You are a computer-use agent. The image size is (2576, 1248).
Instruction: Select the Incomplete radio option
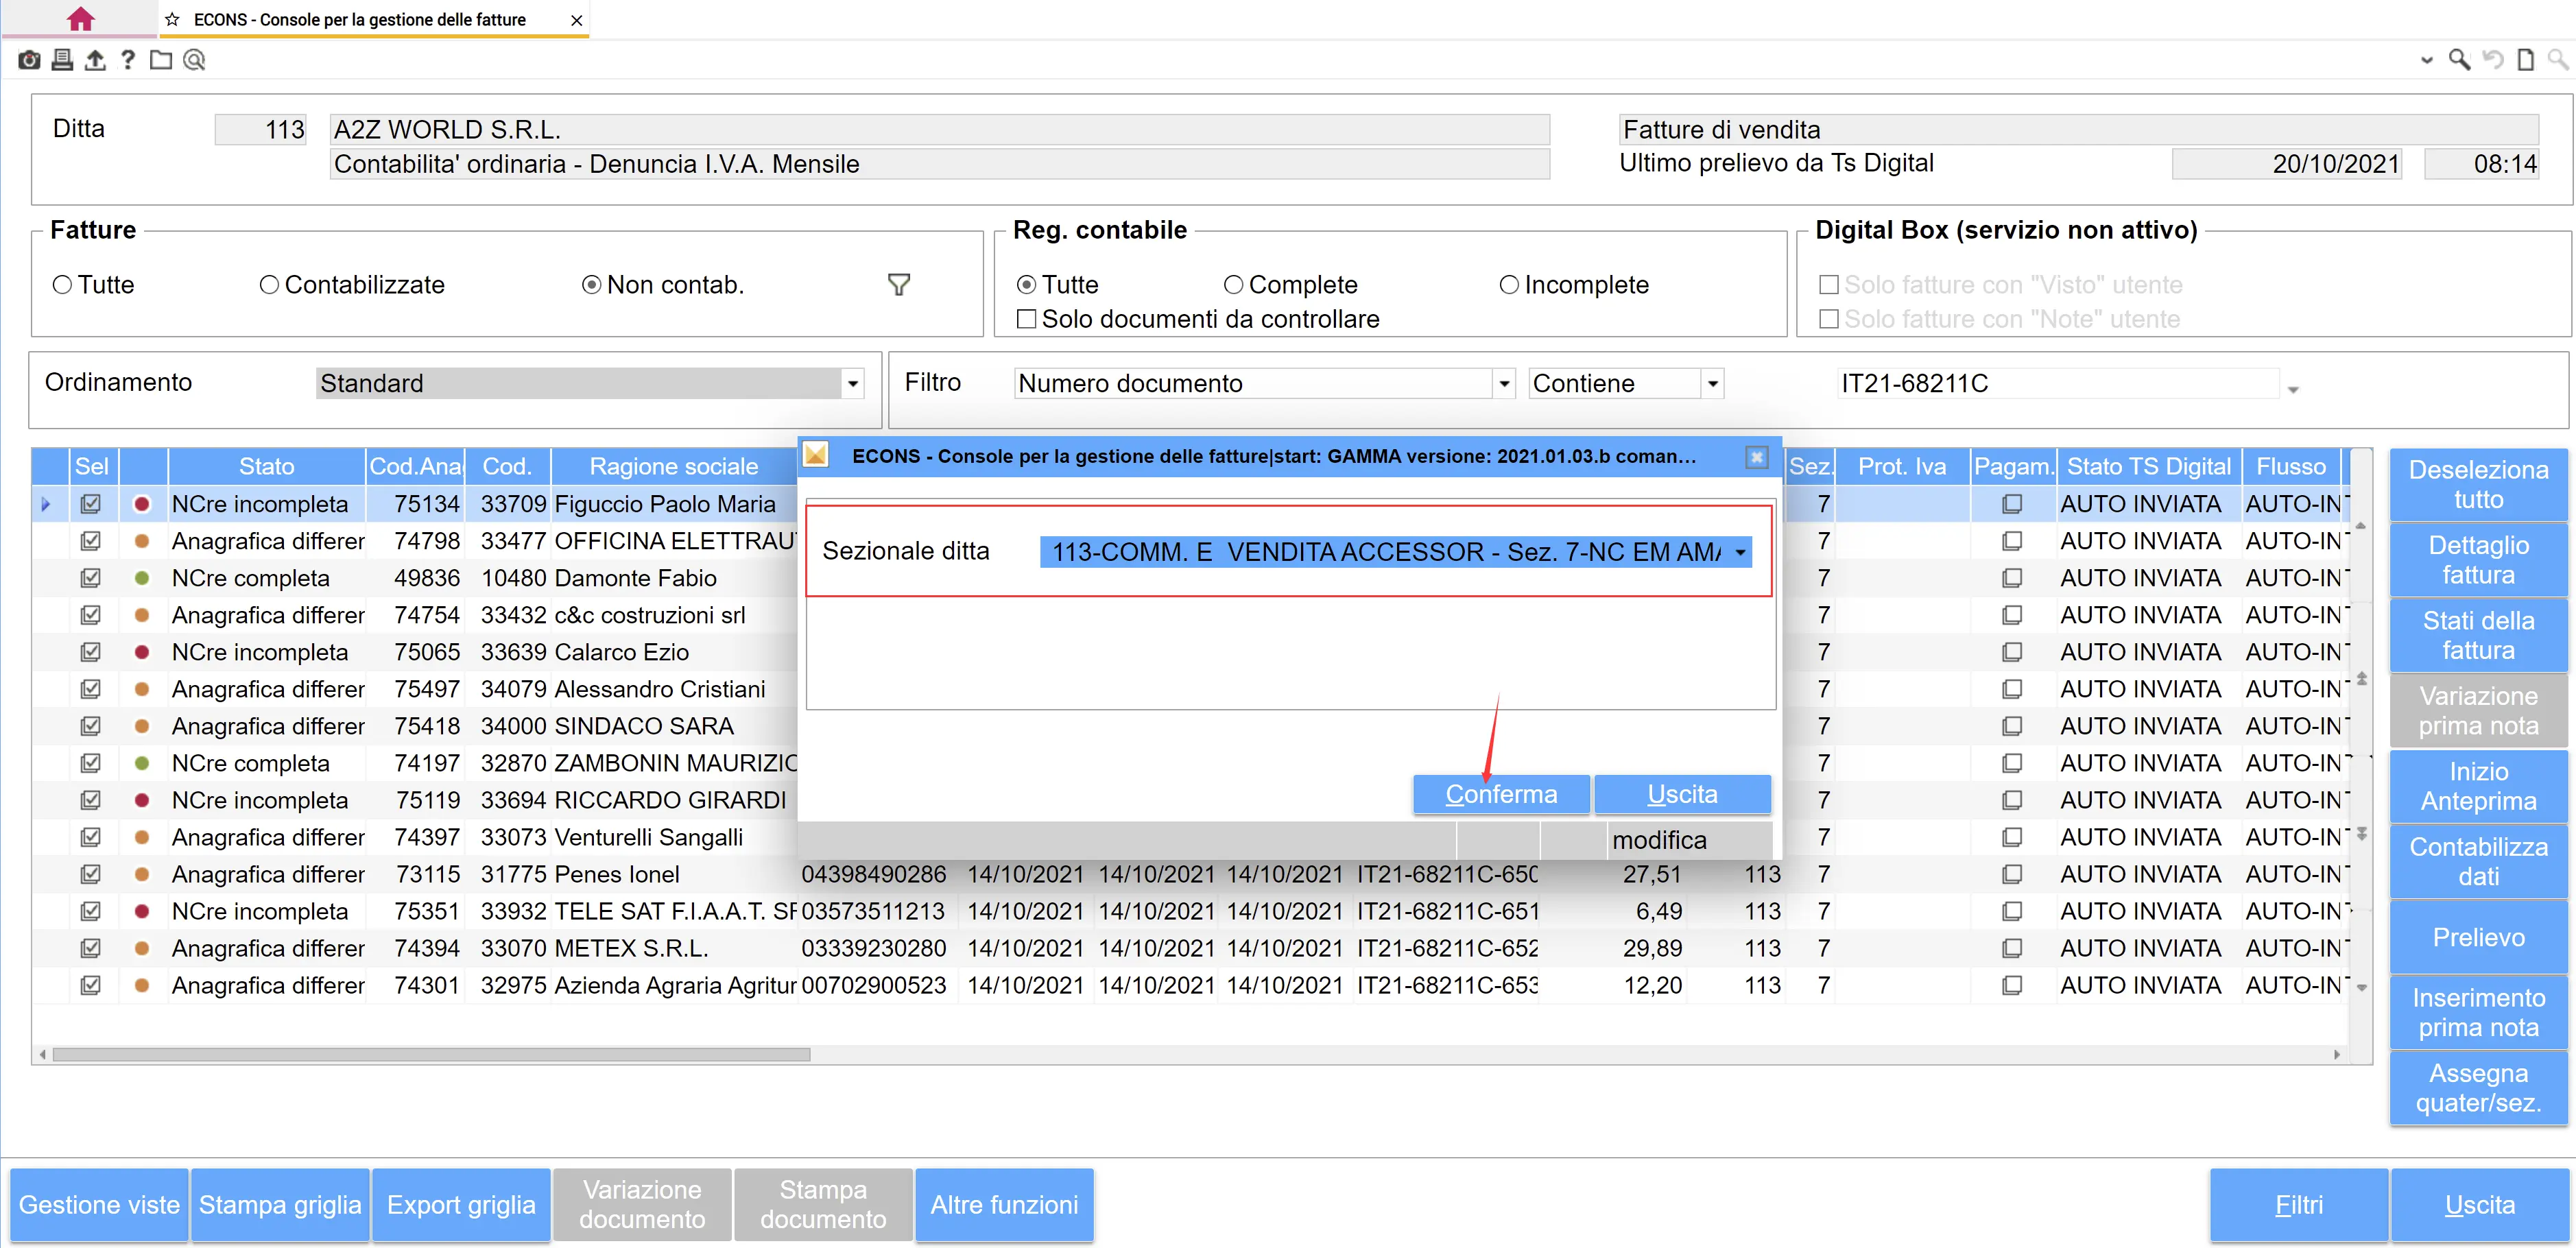click(1509, 285)
